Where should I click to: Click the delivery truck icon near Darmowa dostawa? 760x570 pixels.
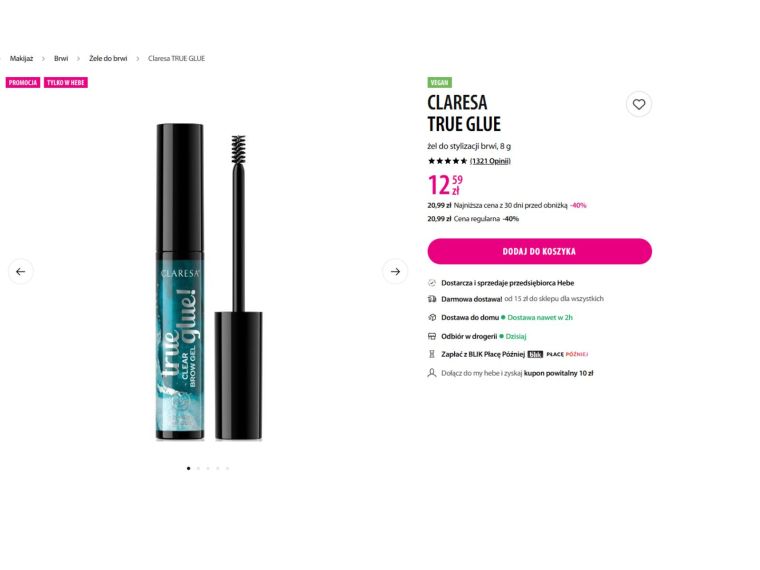[x=432, y=299]
